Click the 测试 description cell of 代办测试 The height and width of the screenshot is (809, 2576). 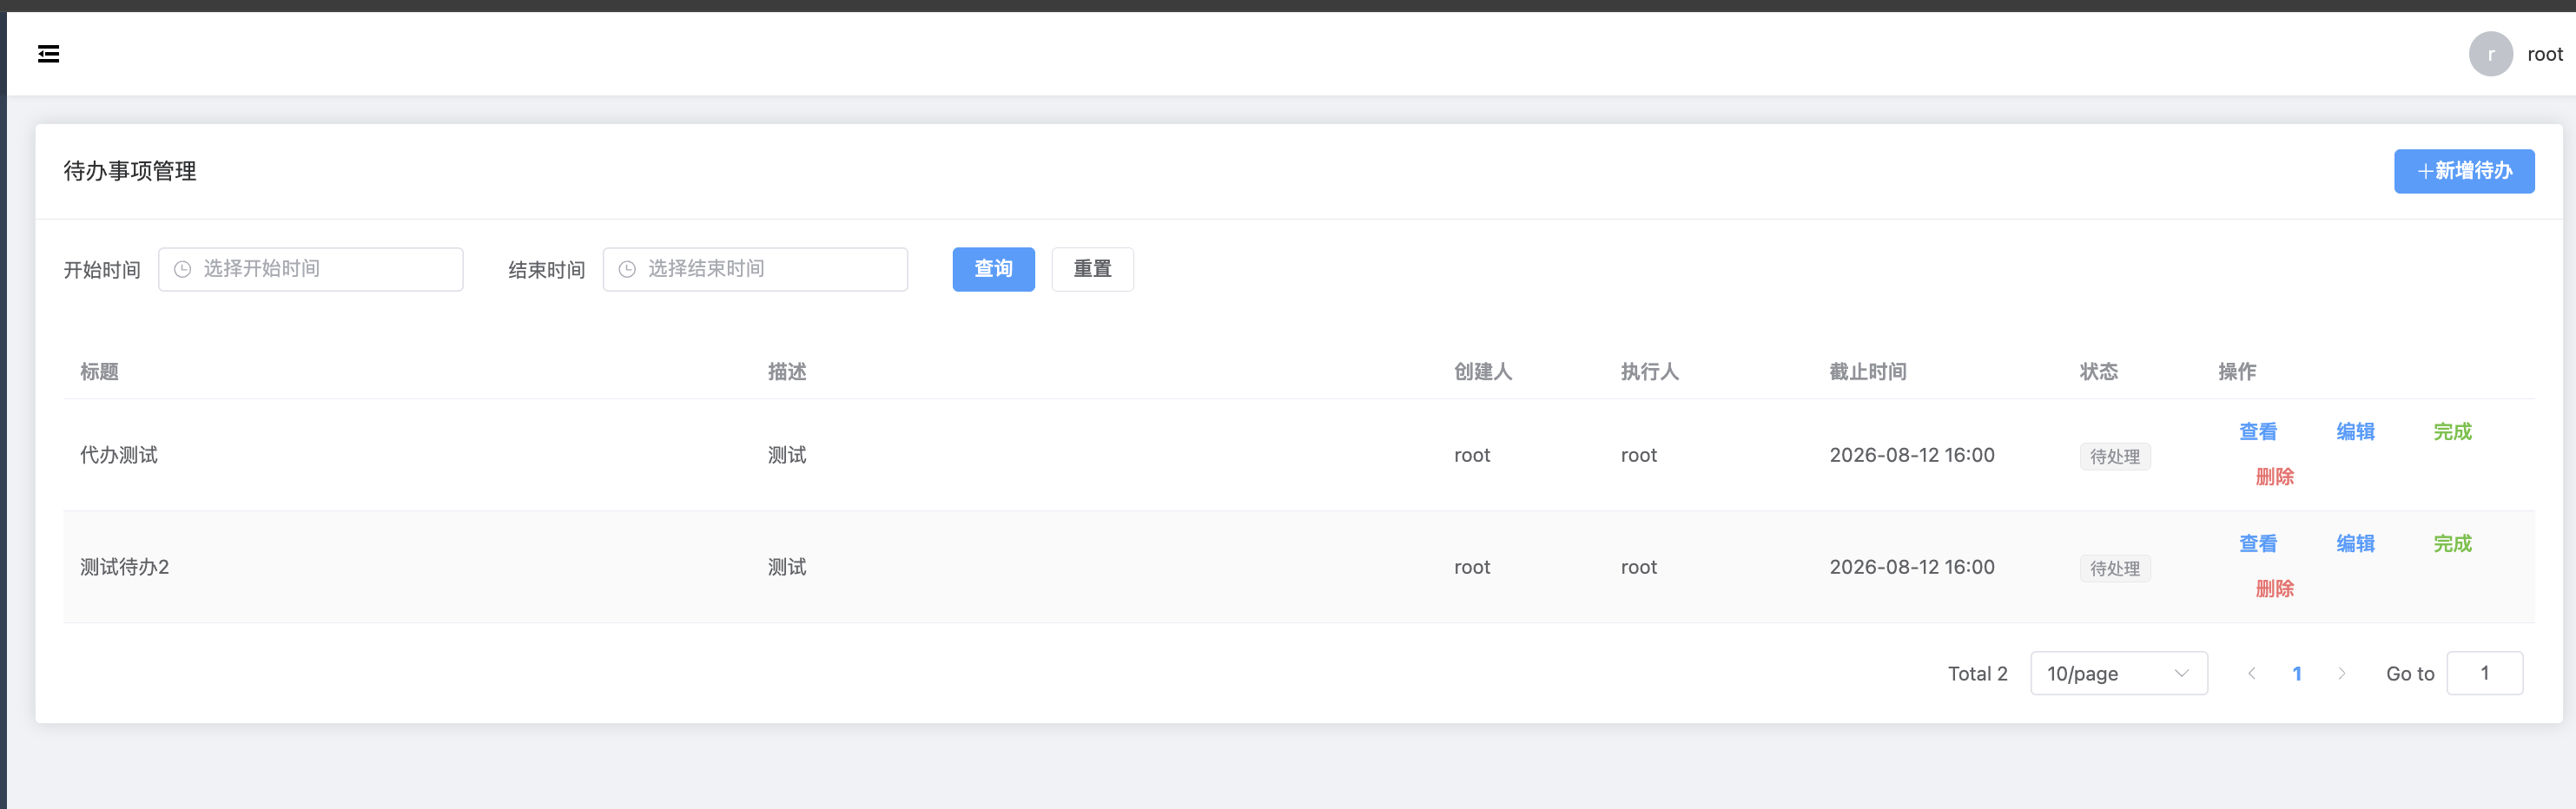coord(787,455)
